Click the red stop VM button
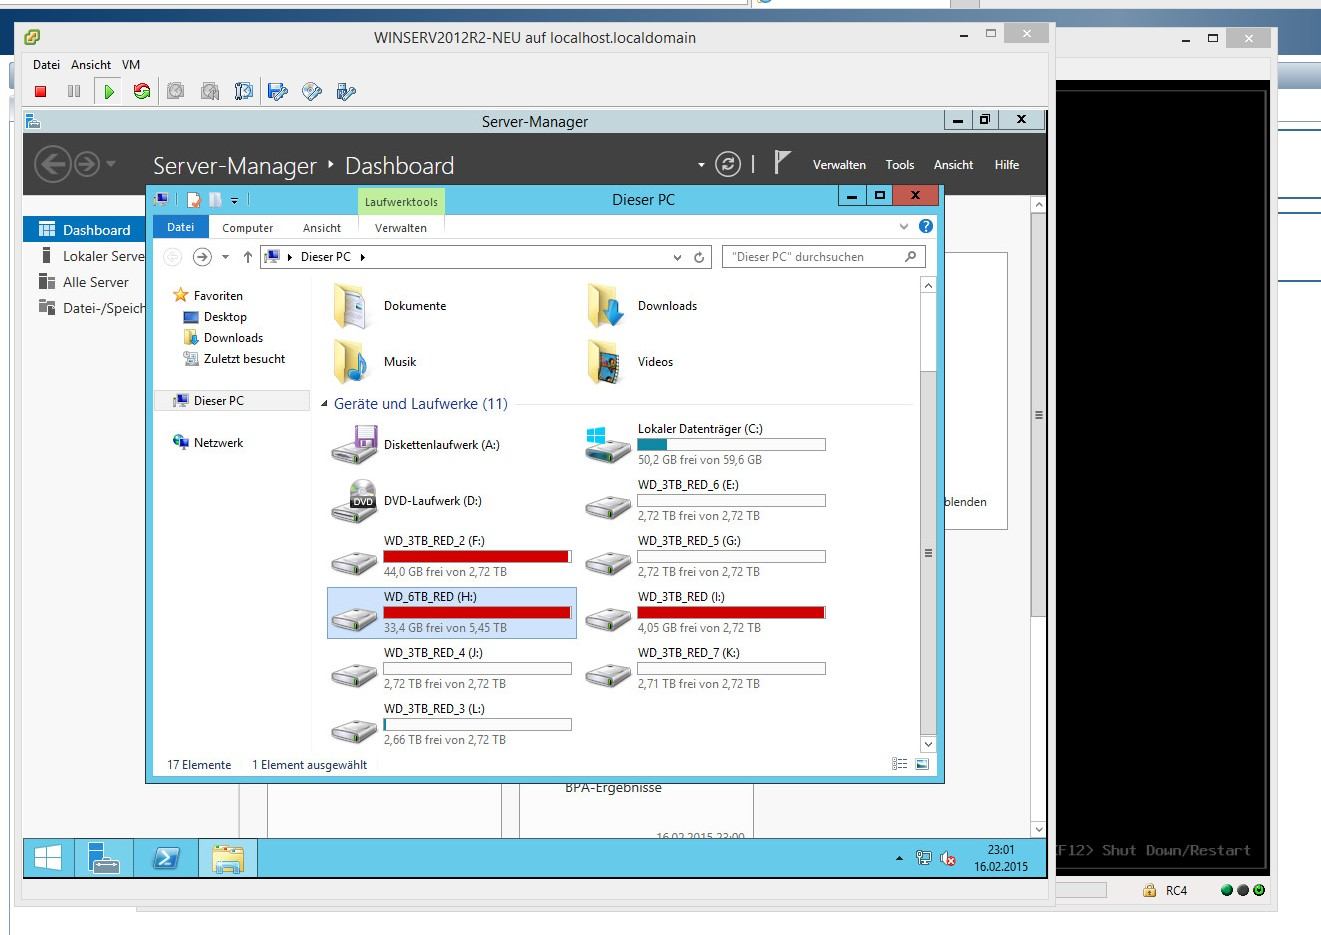This screenshot has height=935, width=1321. (x=41, y=92)
